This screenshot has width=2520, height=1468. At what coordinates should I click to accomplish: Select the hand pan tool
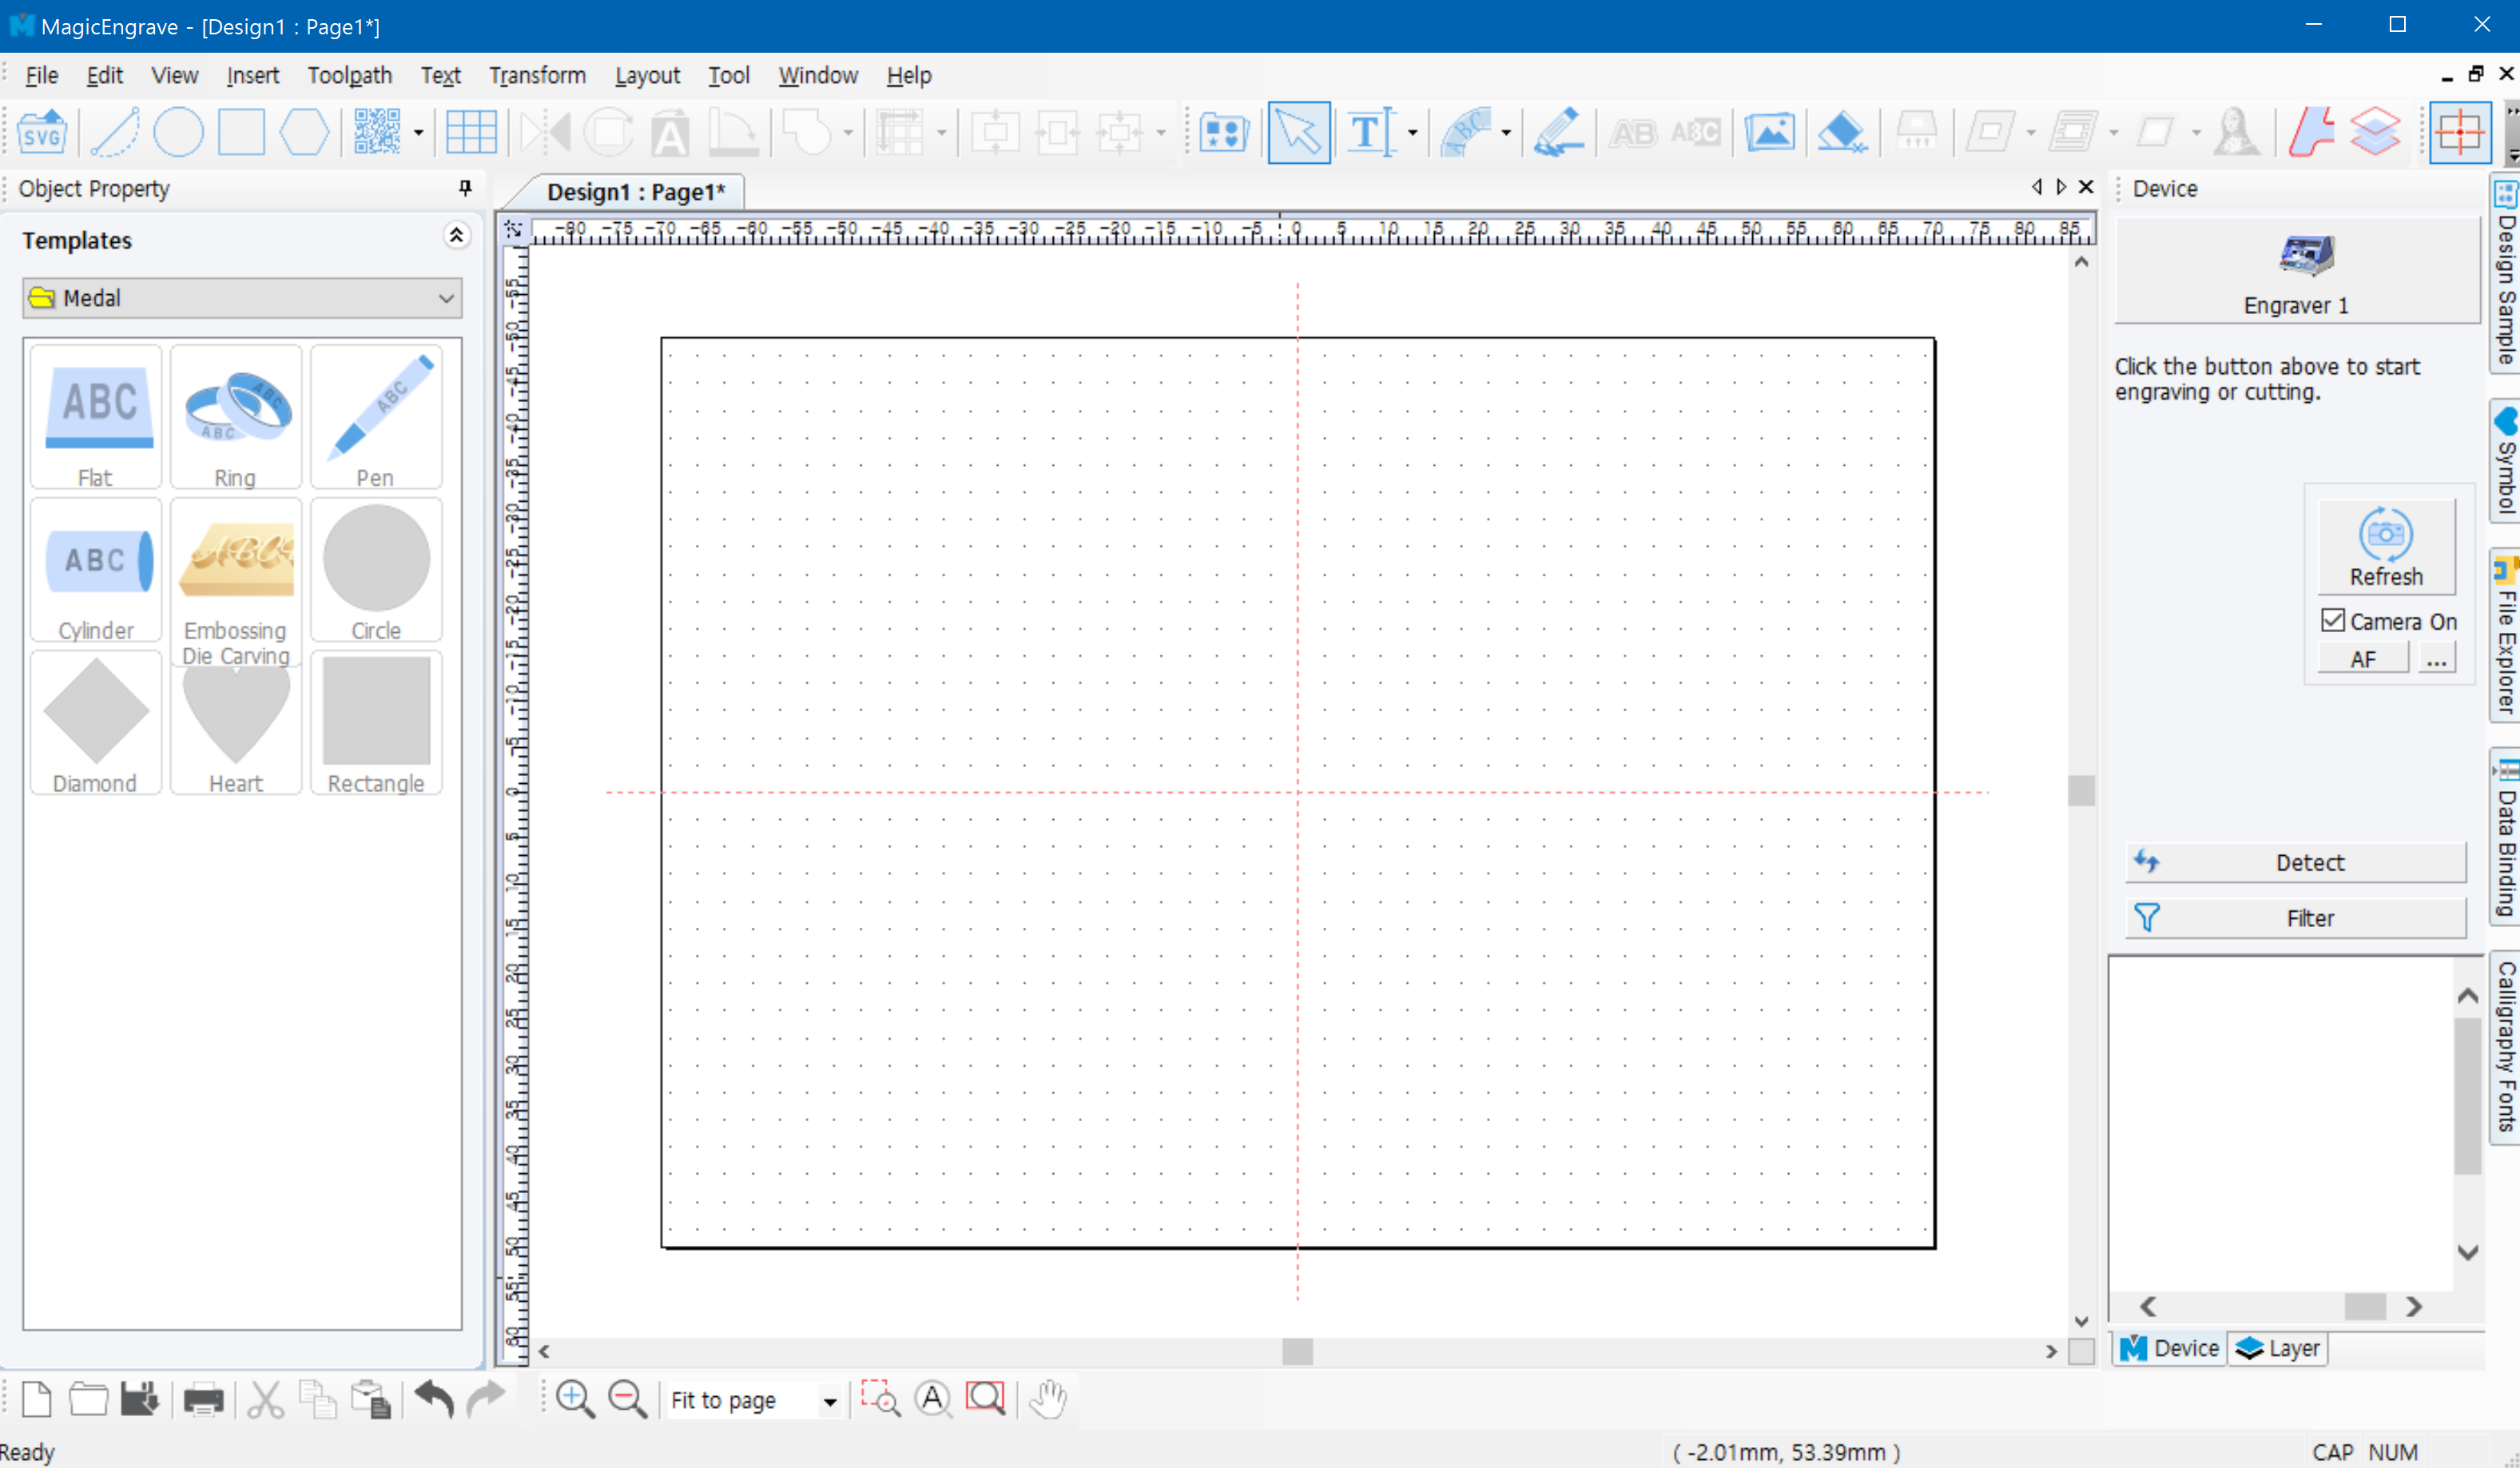[x=1048, y=1399]
